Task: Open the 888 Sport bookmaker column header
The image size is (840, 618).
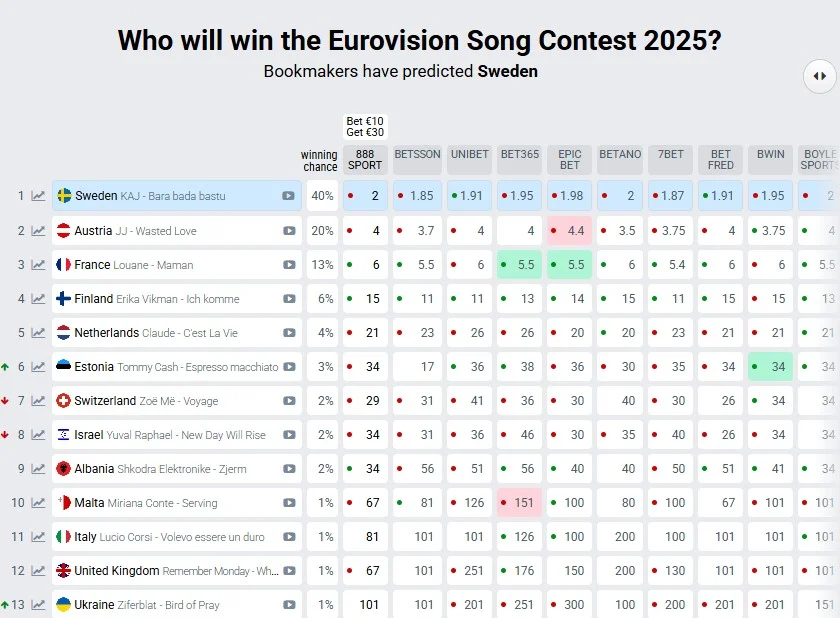Action: coord(365,159)
